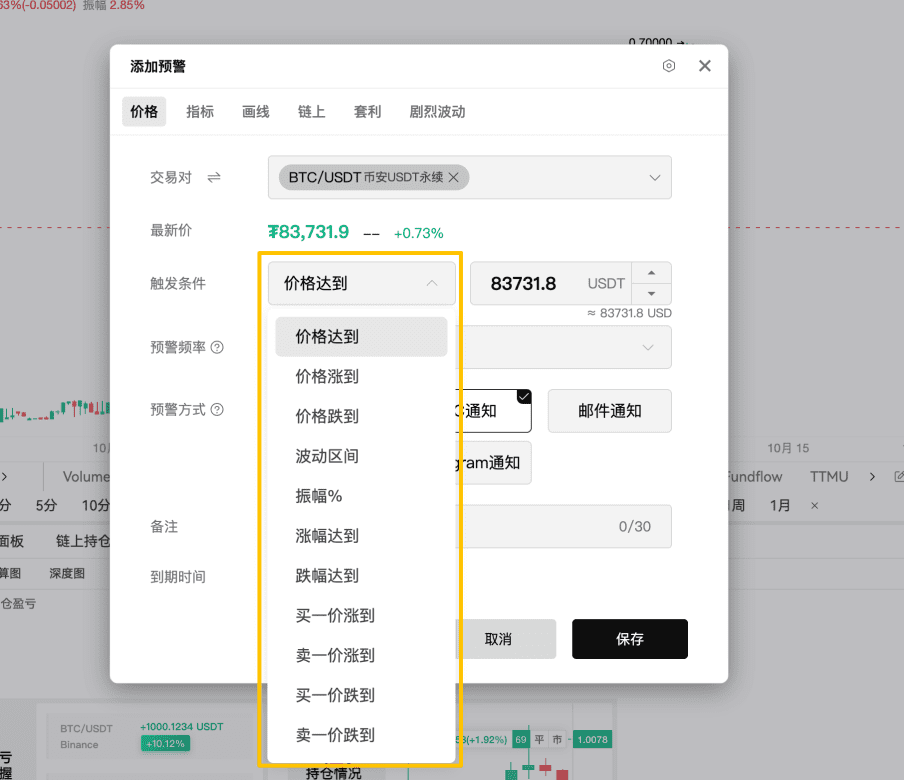
Task: Open the 剧烈波动 tab
Action: coord(437,111)
